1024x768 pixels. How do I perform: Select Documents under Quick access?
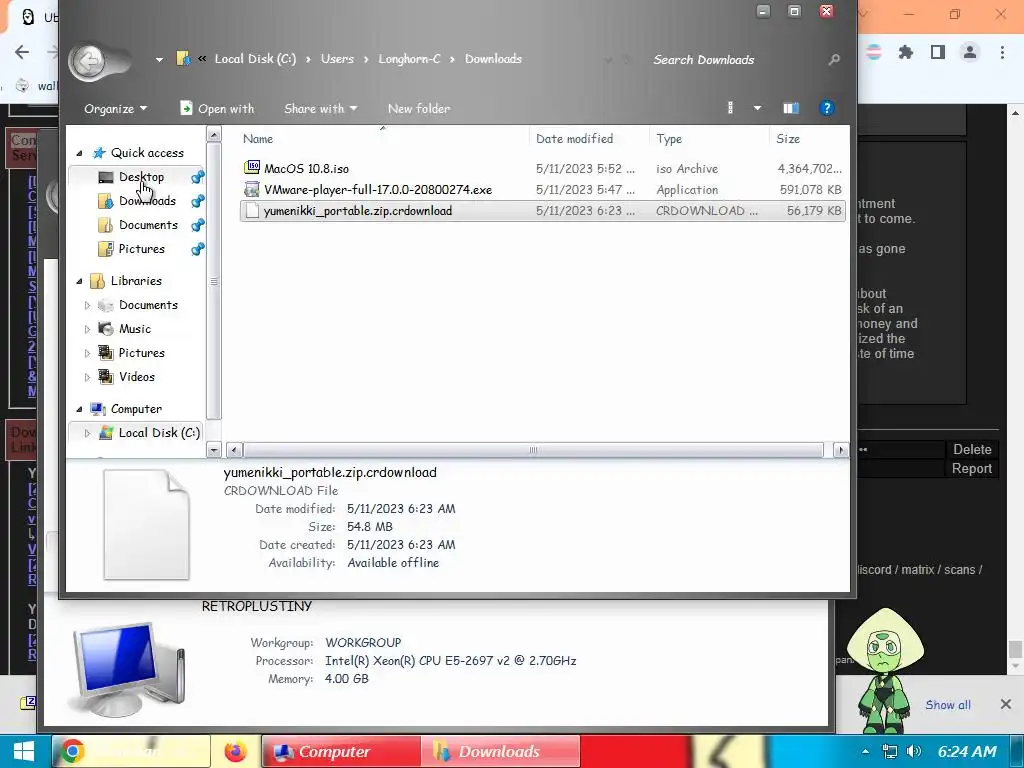click(148, 225)
